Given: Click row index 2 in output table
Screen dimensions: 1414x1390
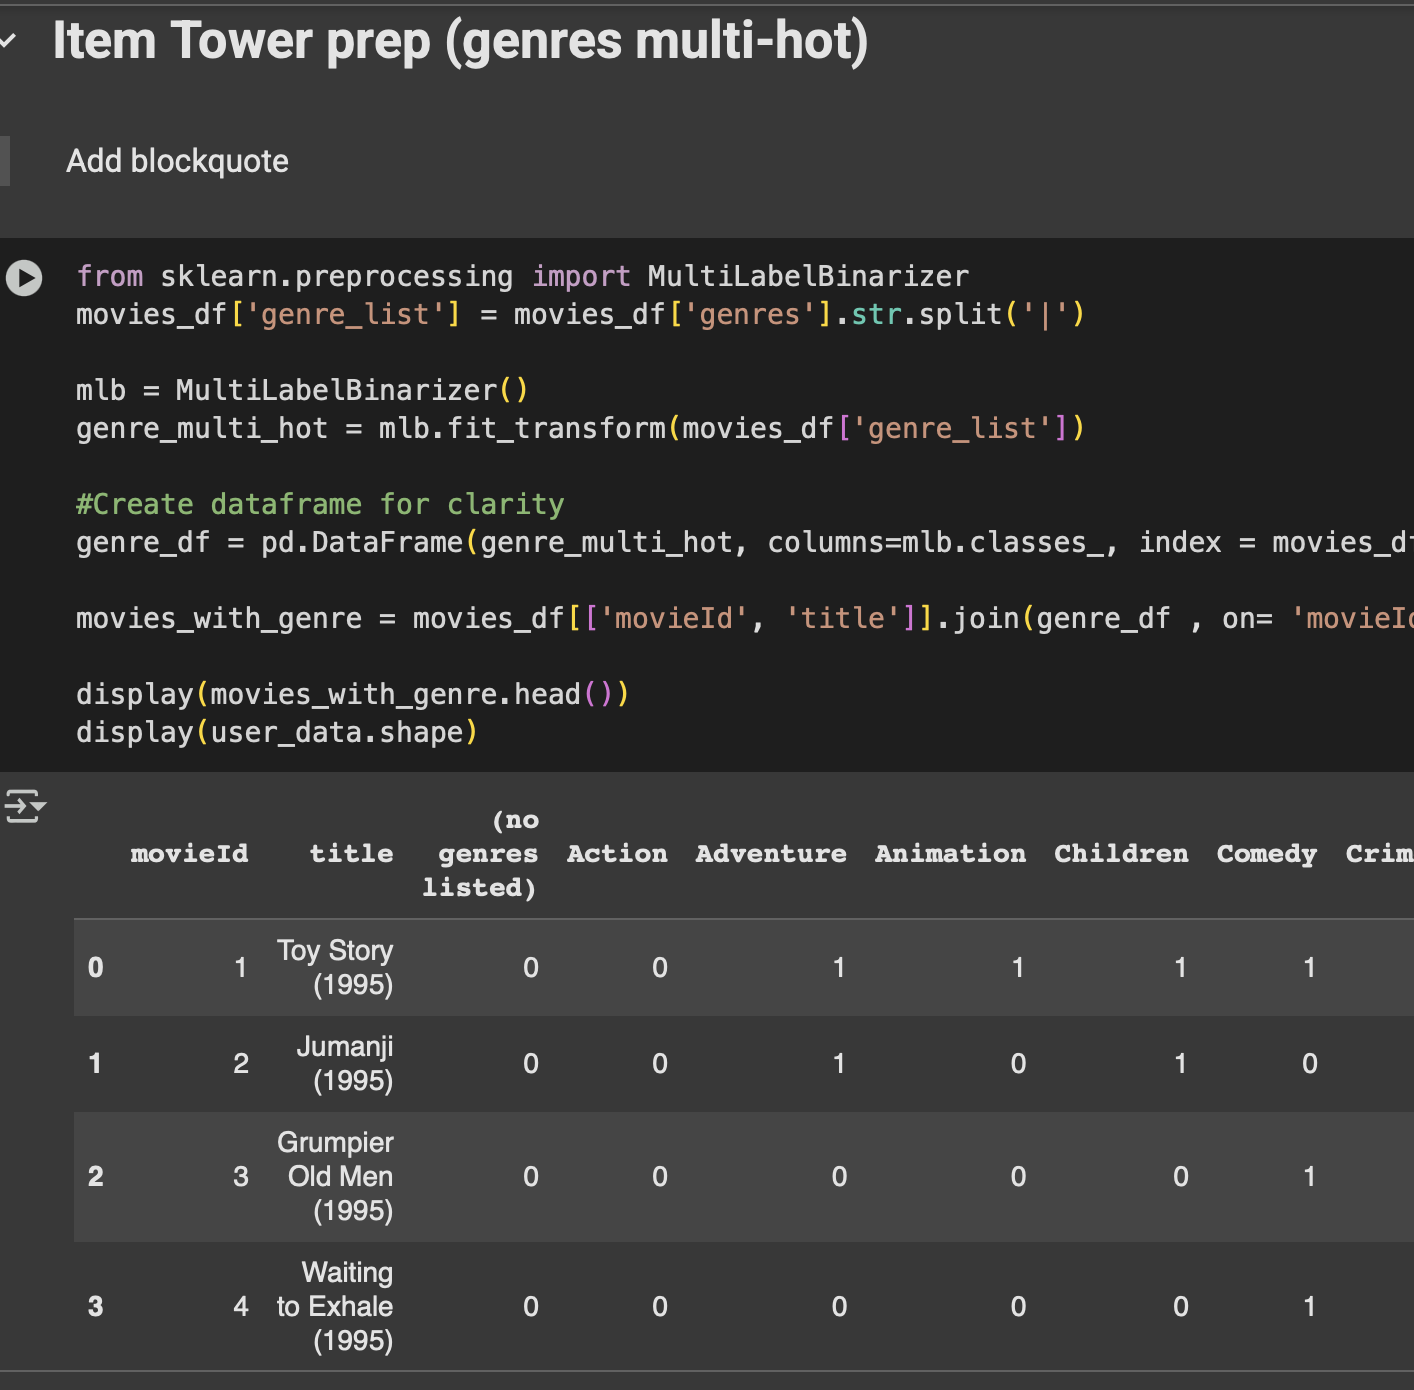Looking at the screenshot, I should tap(95, 1176).
